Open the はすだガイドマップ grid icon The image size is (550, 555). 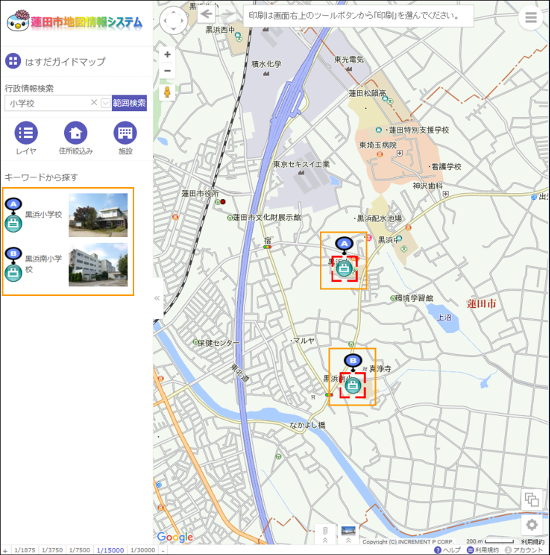tap(13, 61)
